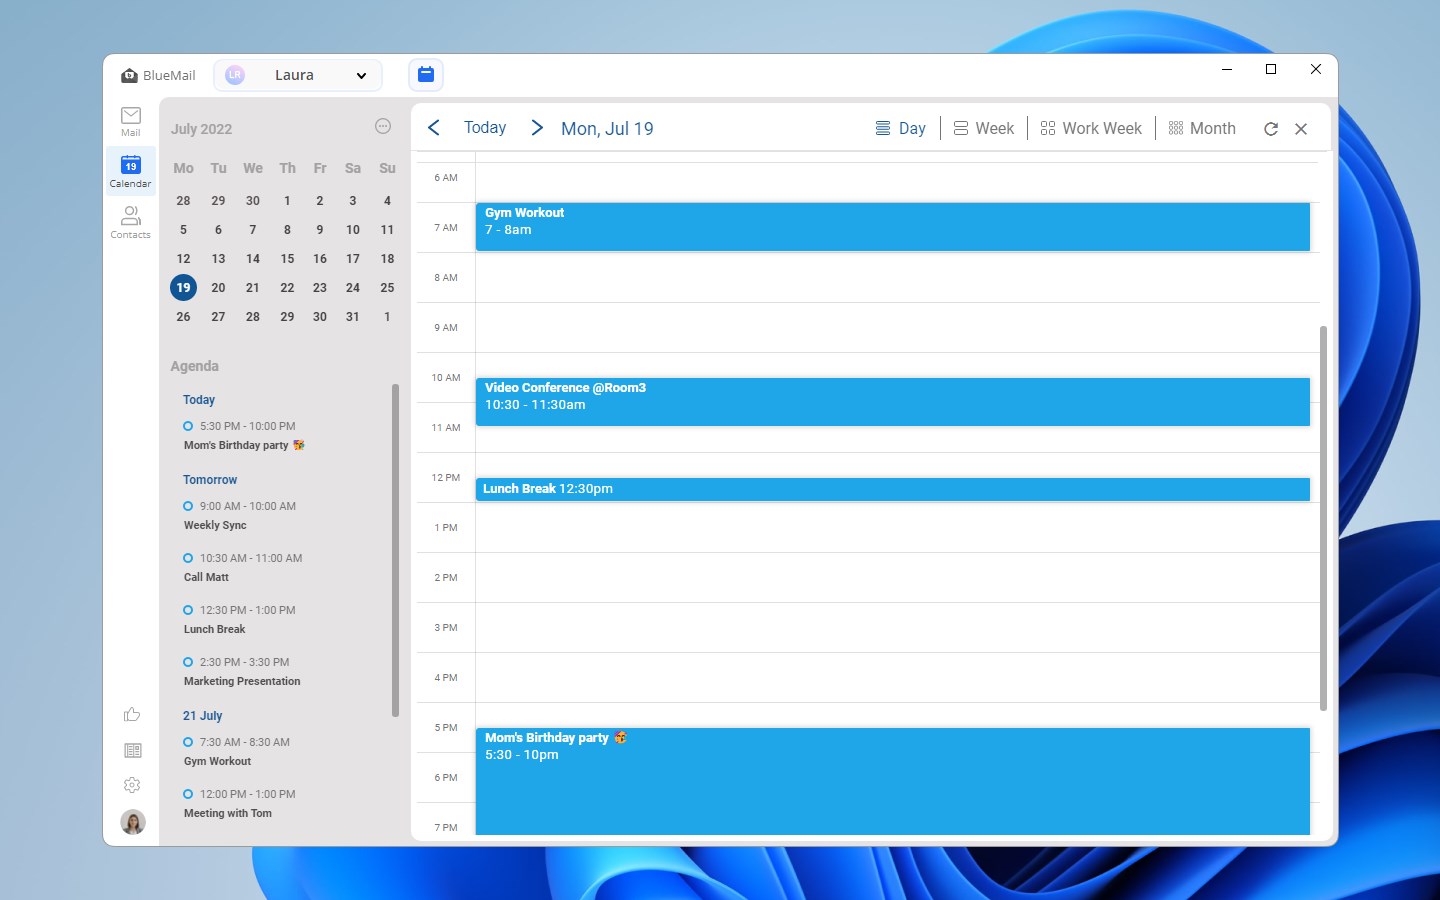
Task: Click the thumbs-up feedback icon
Action: tap(131, 714)
